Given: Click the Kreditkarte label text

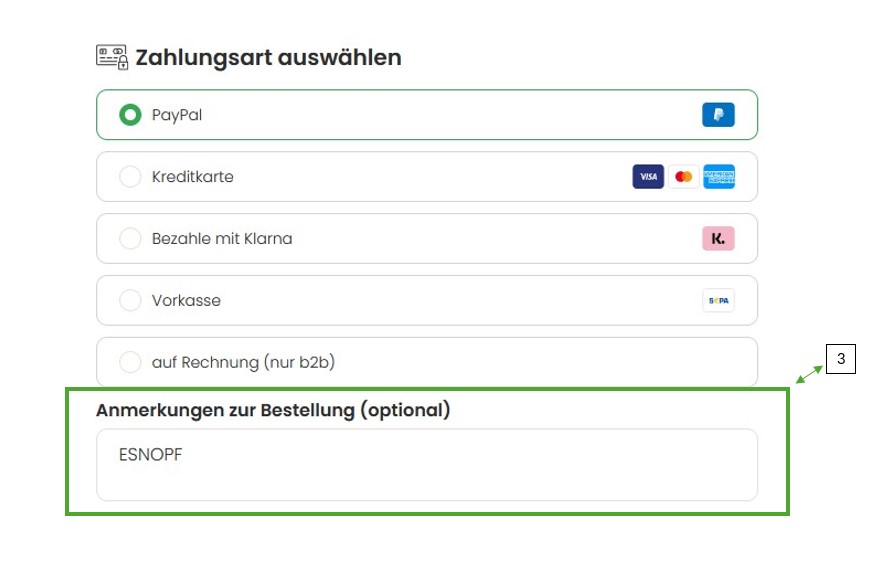Looking at the screenshot, I should 192,177.
